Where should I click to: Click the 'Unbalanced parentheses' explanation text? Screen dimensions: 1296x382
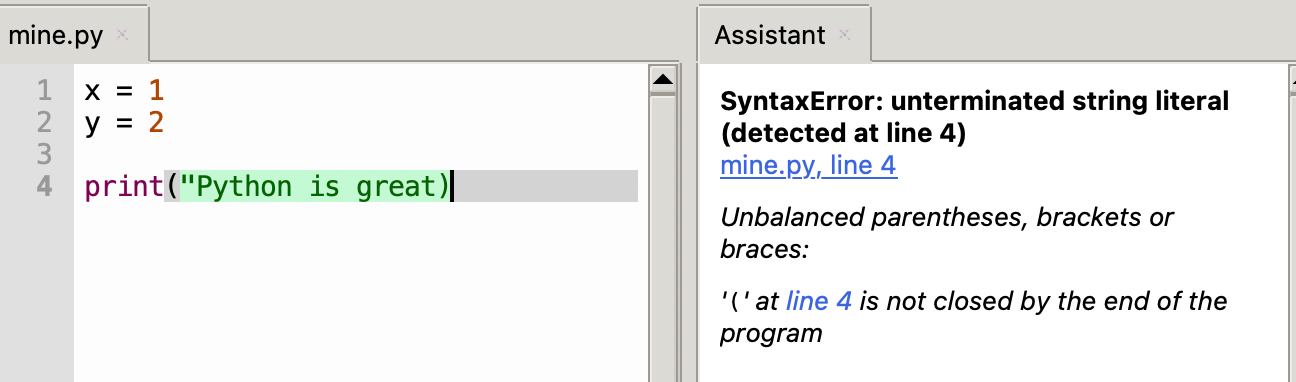point(947,232)
